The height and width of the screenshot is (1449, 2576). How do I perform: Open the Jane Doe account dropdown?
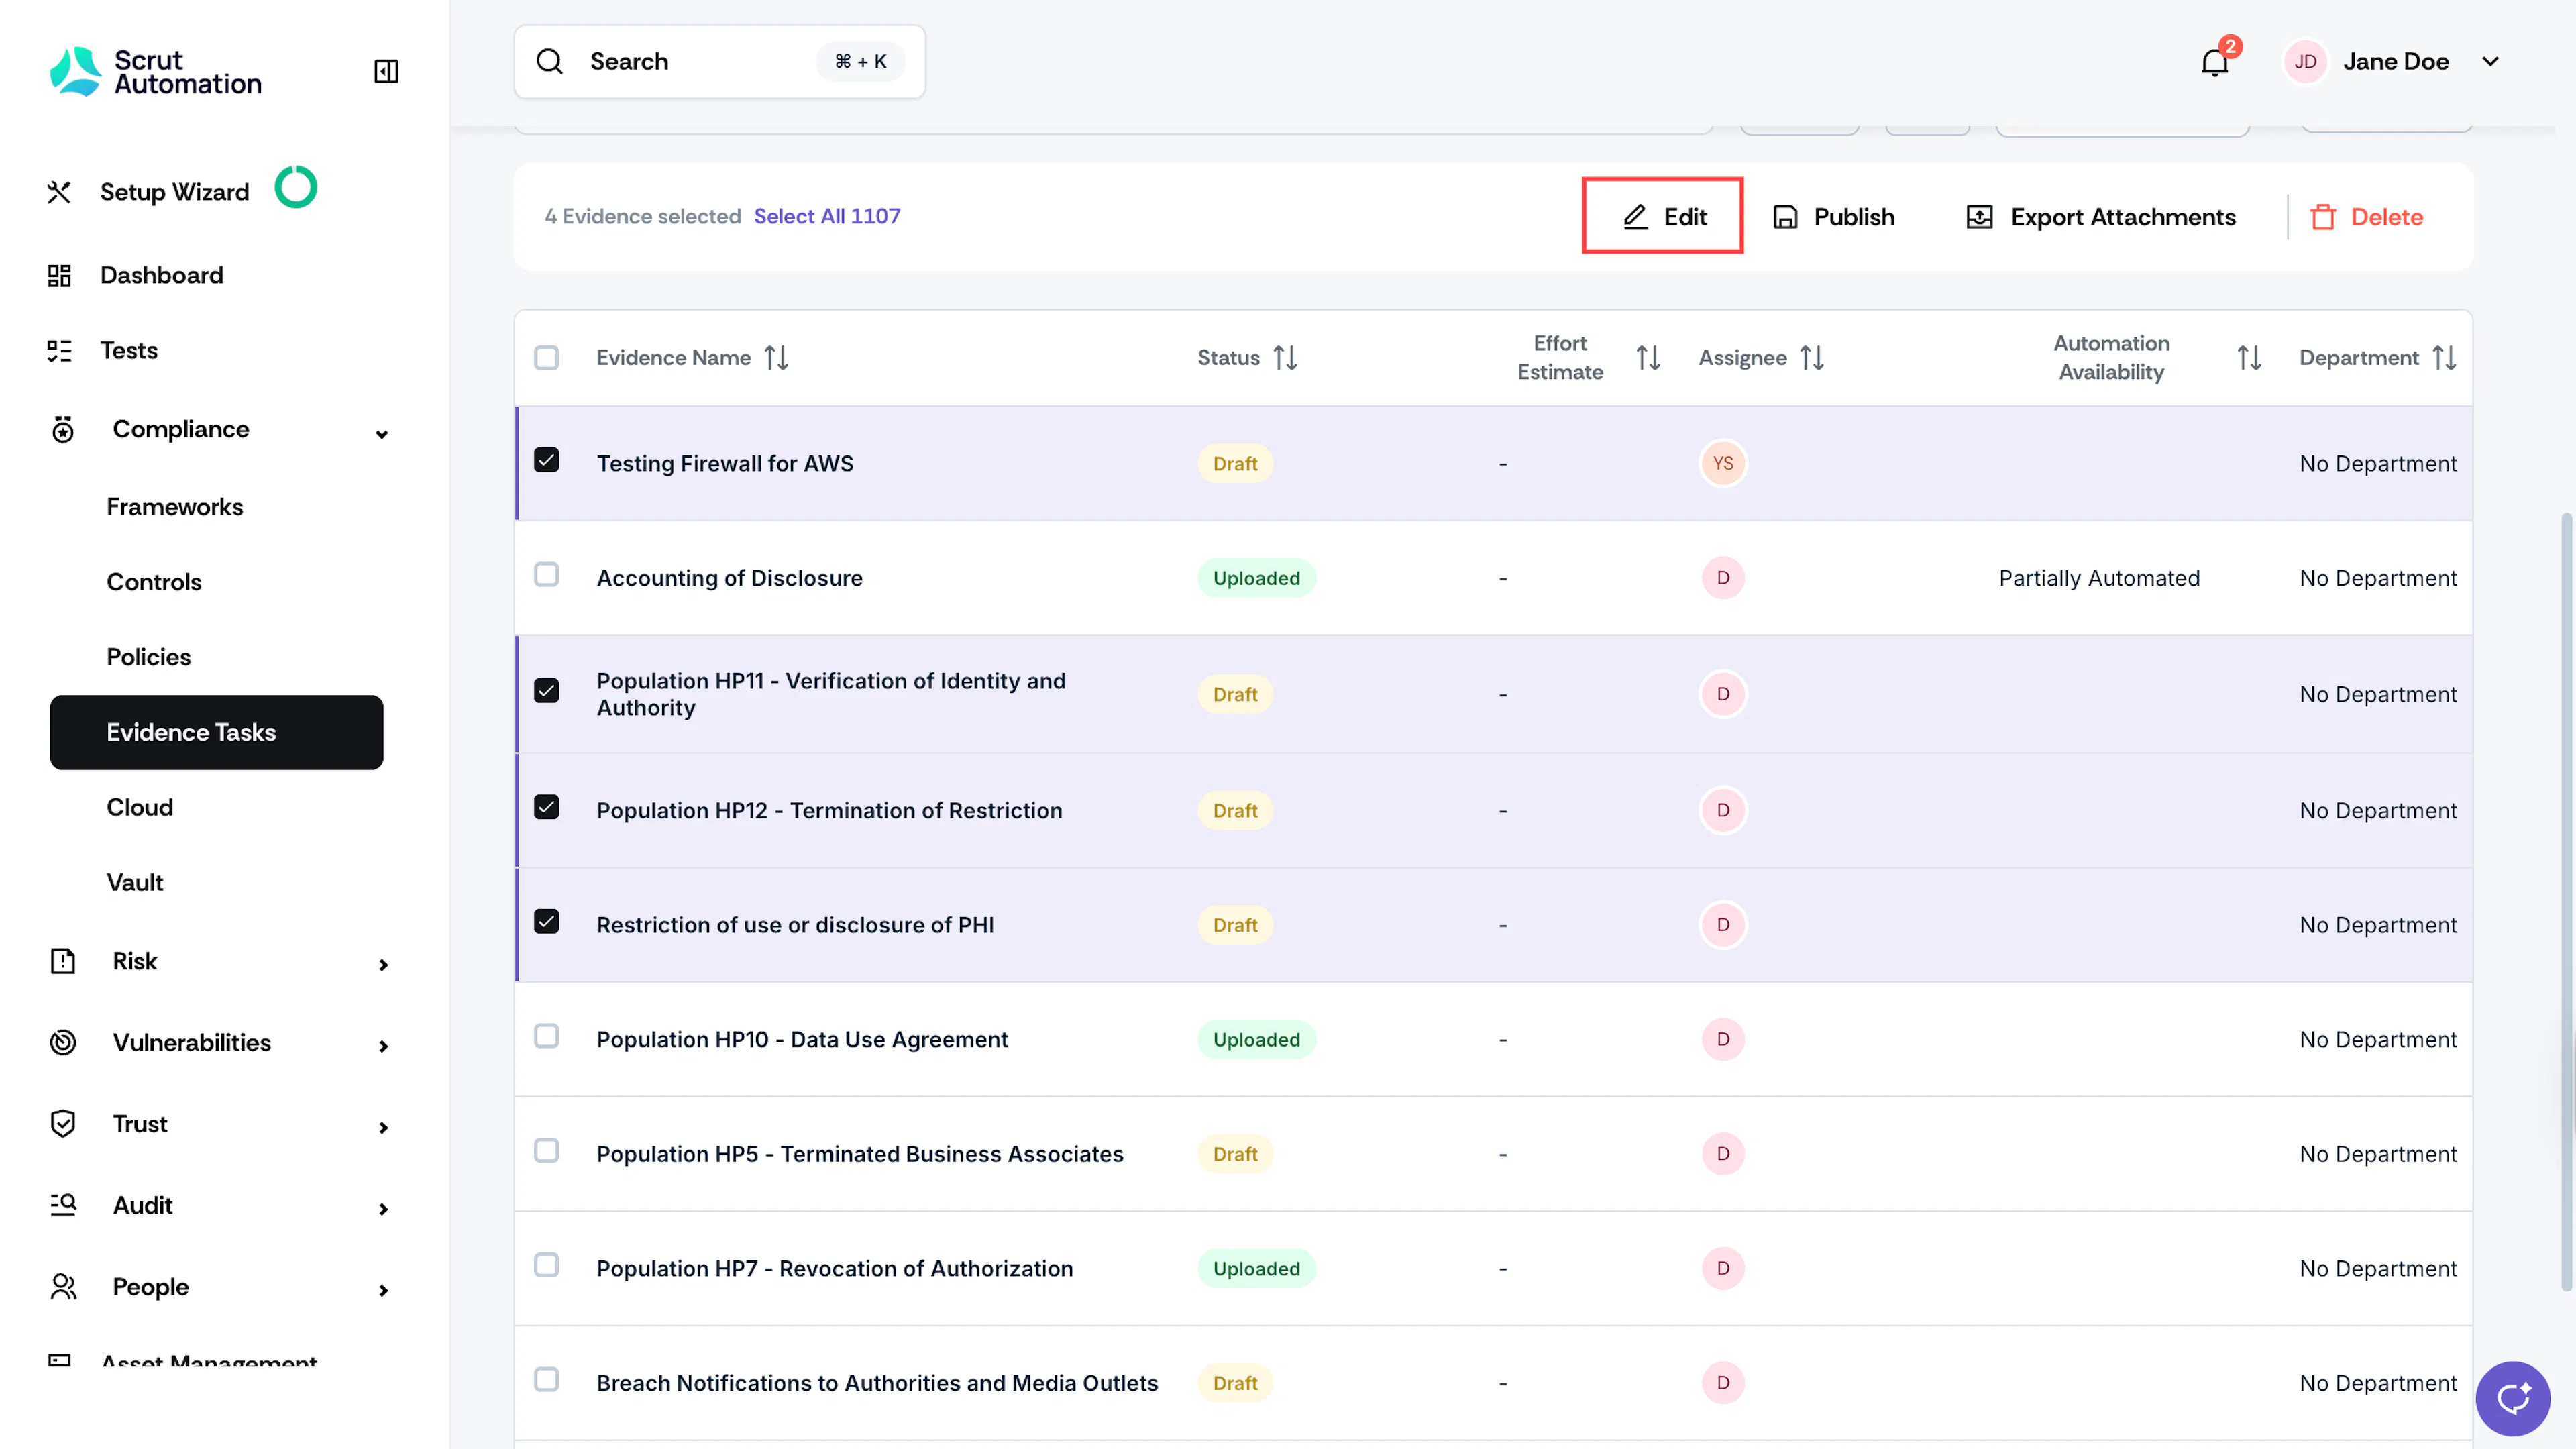coord(2490,62)
